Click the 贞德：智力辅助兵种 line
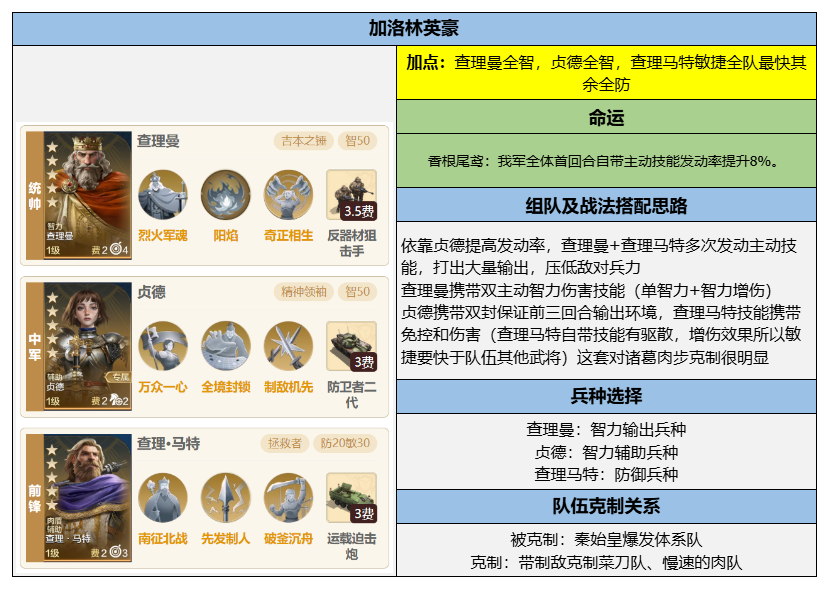The image size is (829, 589). pyautogui.click(x=606, y=452)
